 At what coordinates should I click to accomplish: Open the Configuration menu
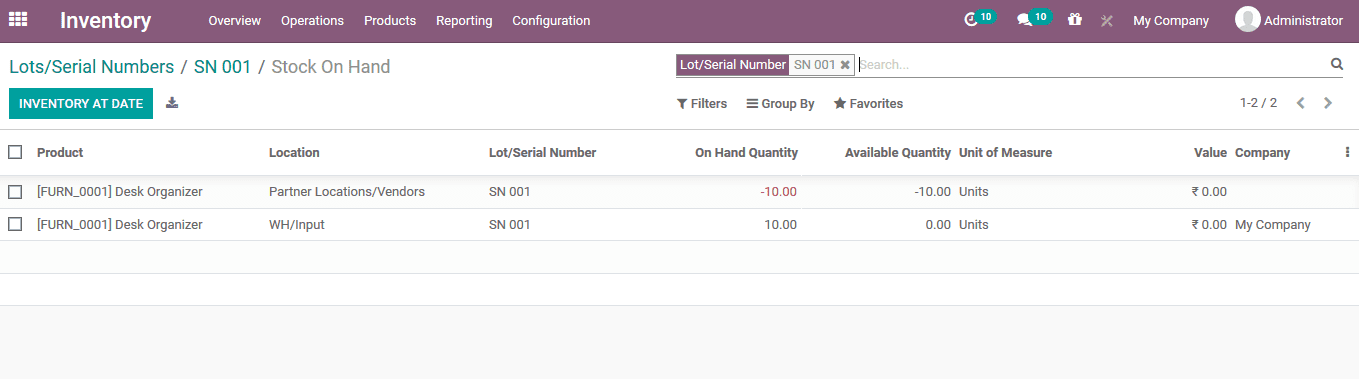551,20
